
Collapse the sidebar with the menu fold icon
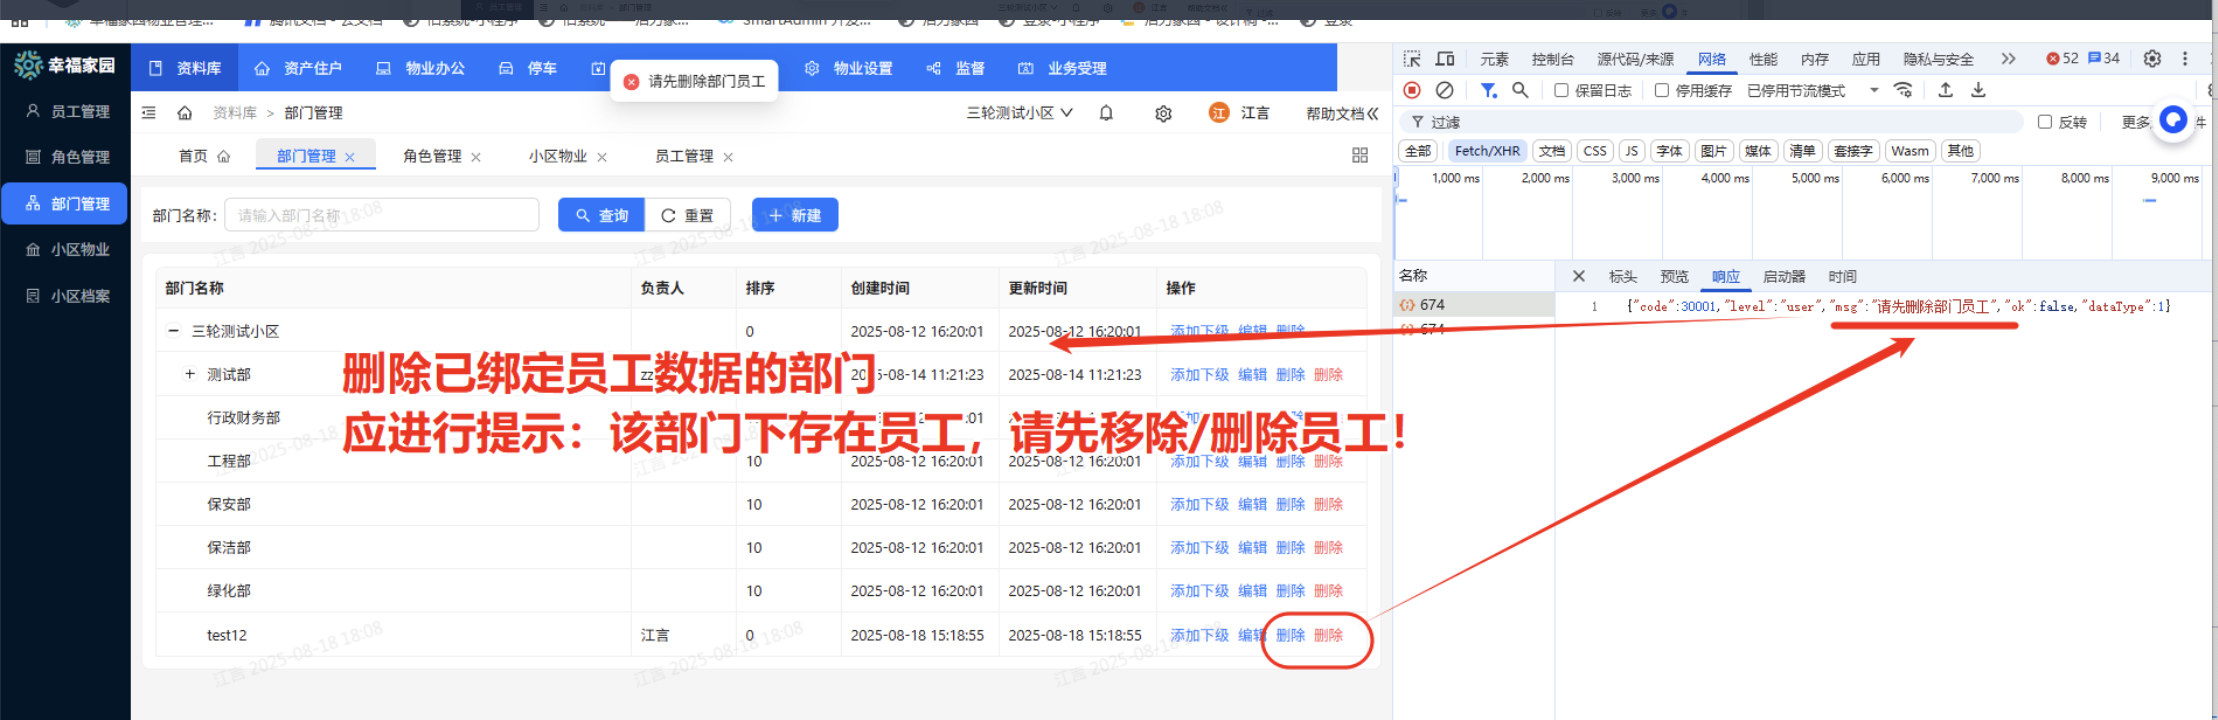tap(149, 113)
